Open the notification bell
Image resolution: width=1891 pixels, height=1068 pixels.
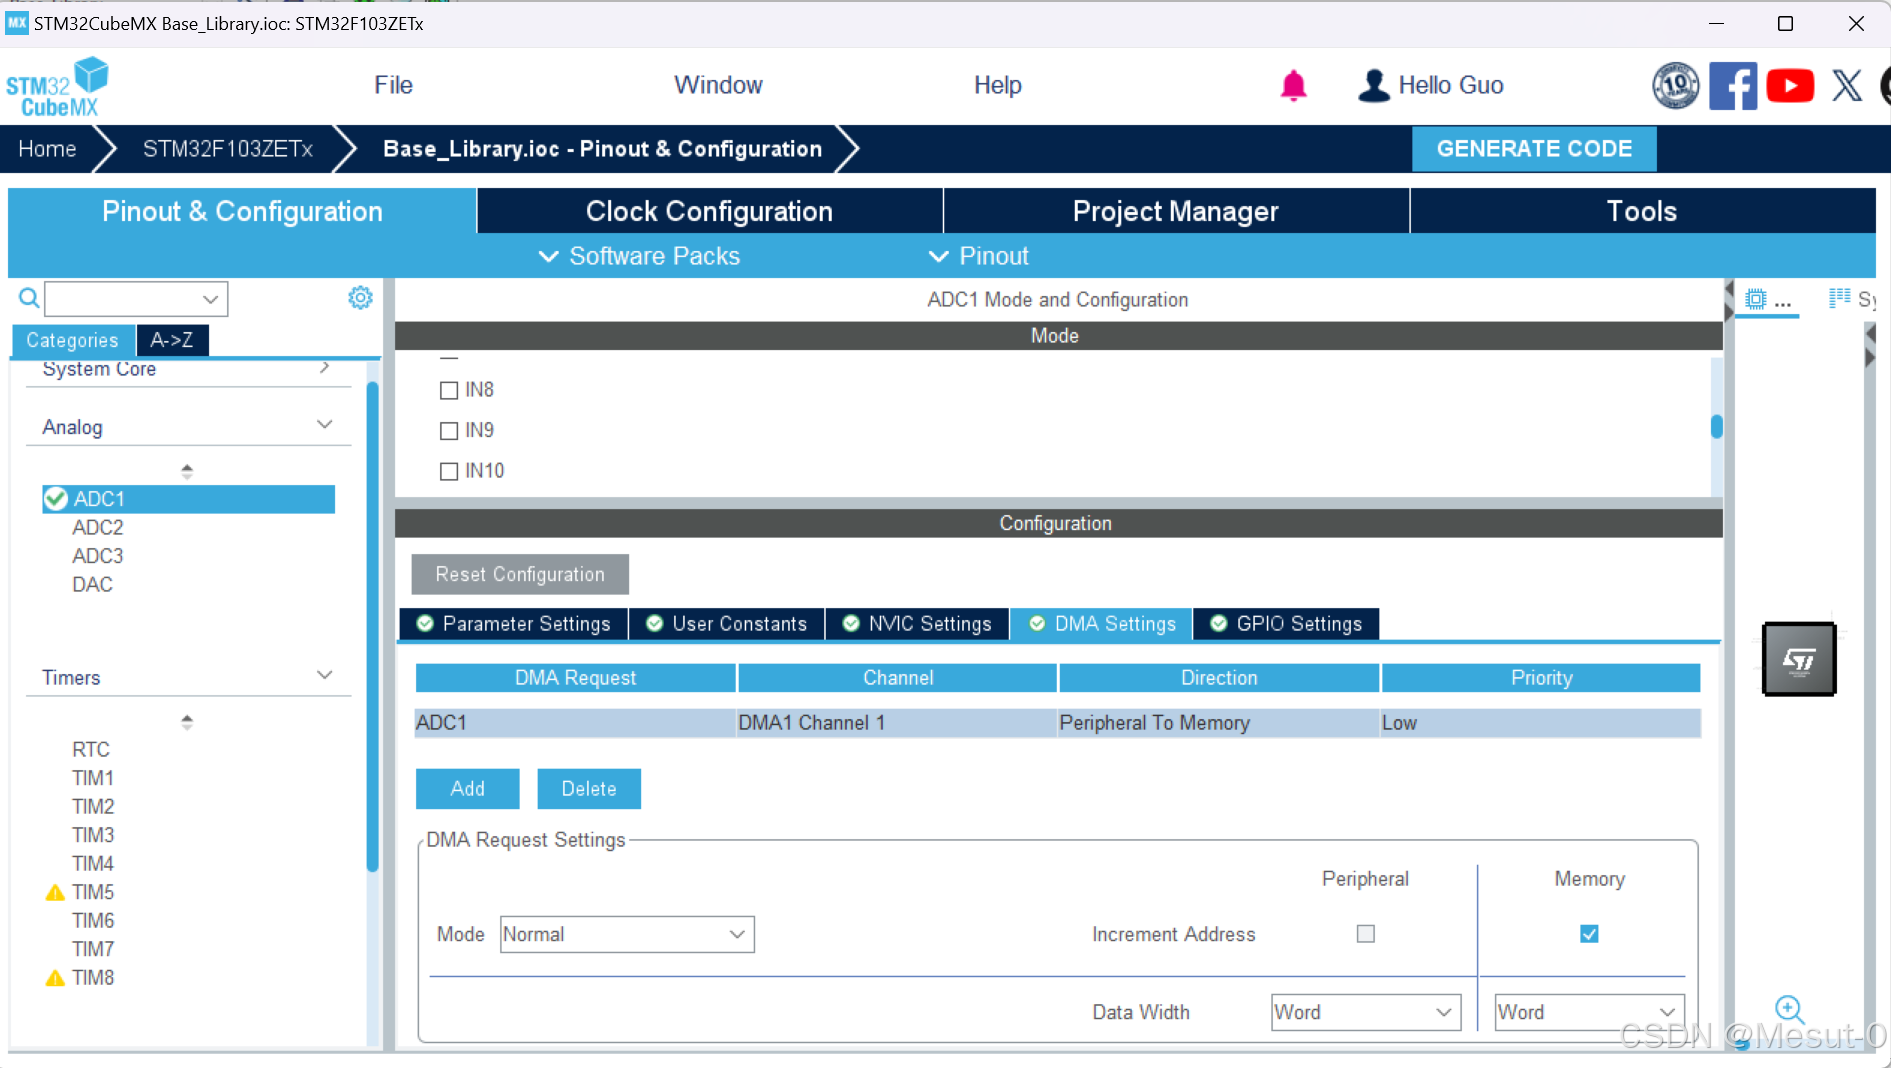[1293, 86]
